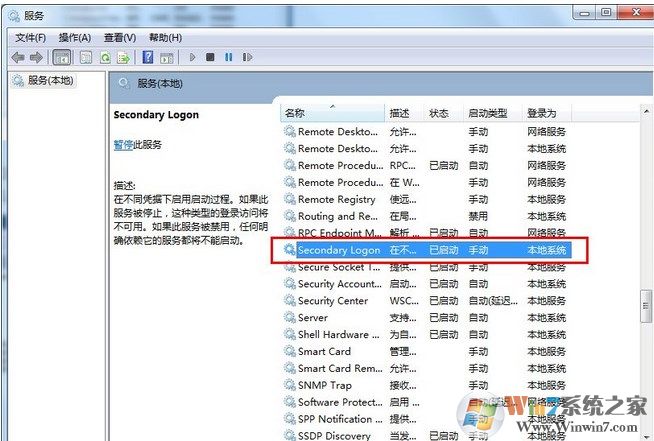The image size is (654, 441).
Task: Click the Secondary Logon heading in description pane
Action: (x=156, y=115)
